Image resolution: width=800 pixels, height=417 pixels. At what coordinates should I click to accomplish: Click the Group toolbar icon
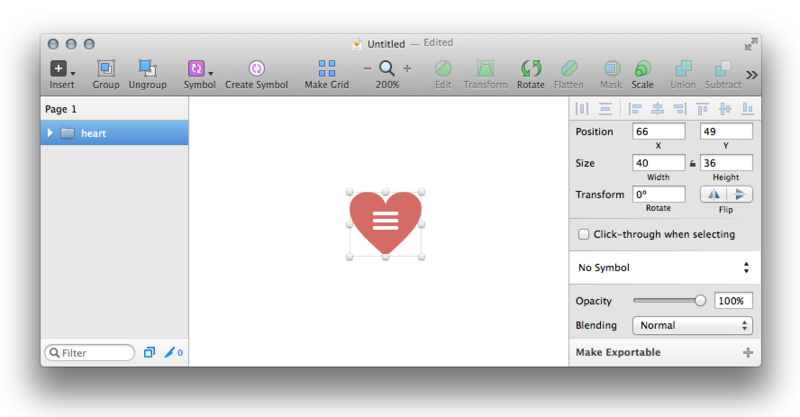tap(106, 68)
